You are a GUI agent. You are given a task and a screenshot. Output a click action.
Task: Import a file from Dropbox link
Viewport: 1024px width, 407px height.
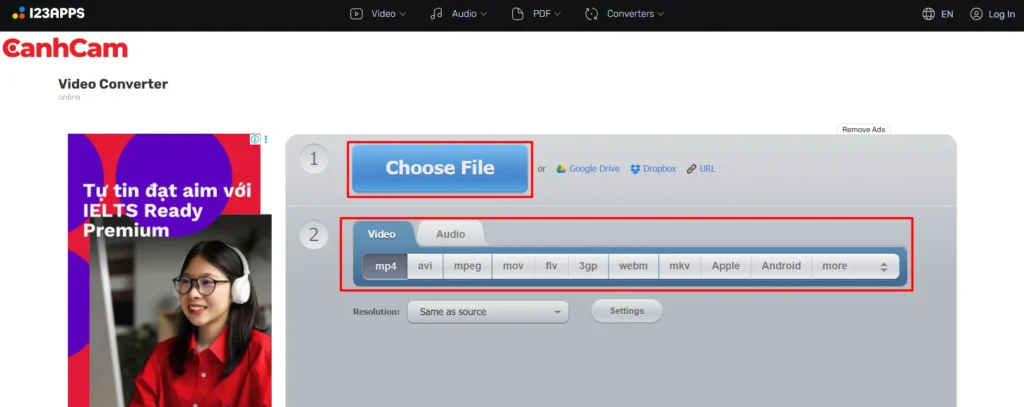pos(660,169)
